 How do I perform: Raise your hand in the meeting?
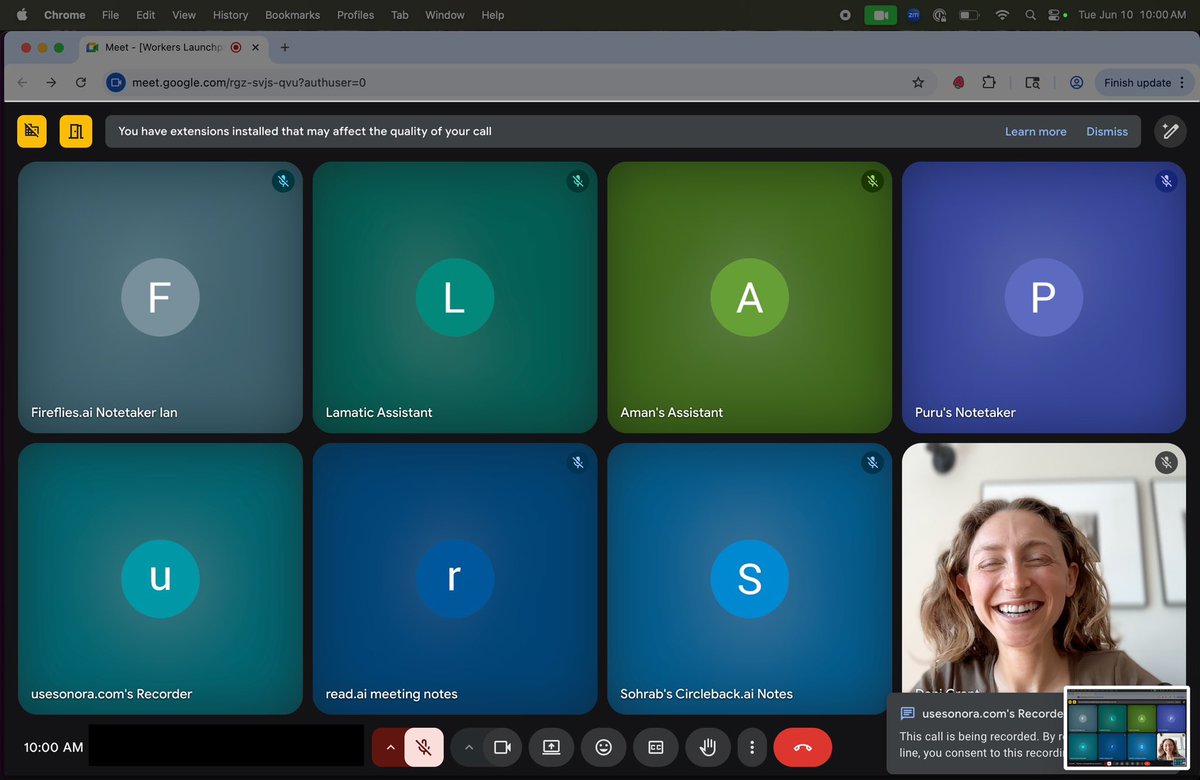[x=708, y=747]
